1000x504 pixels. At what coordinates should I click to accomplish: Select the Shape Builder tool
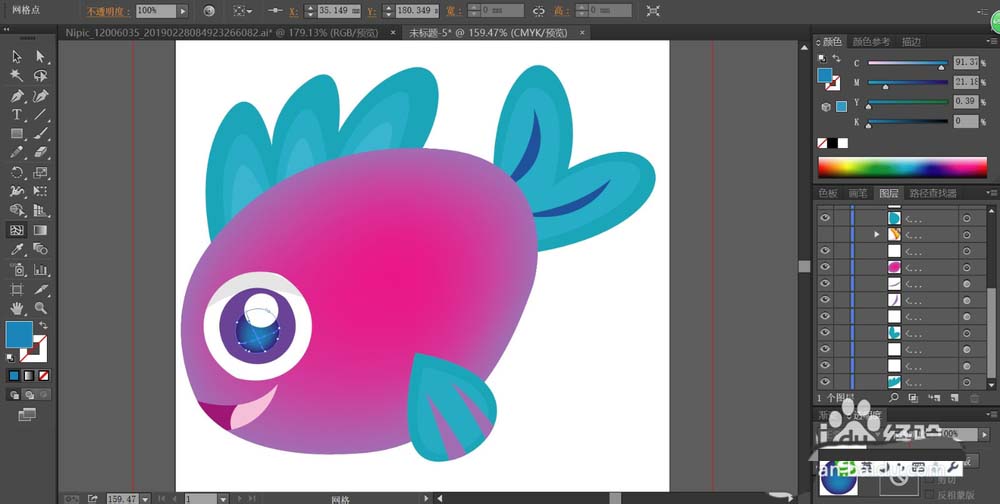[x=17, y=211]
